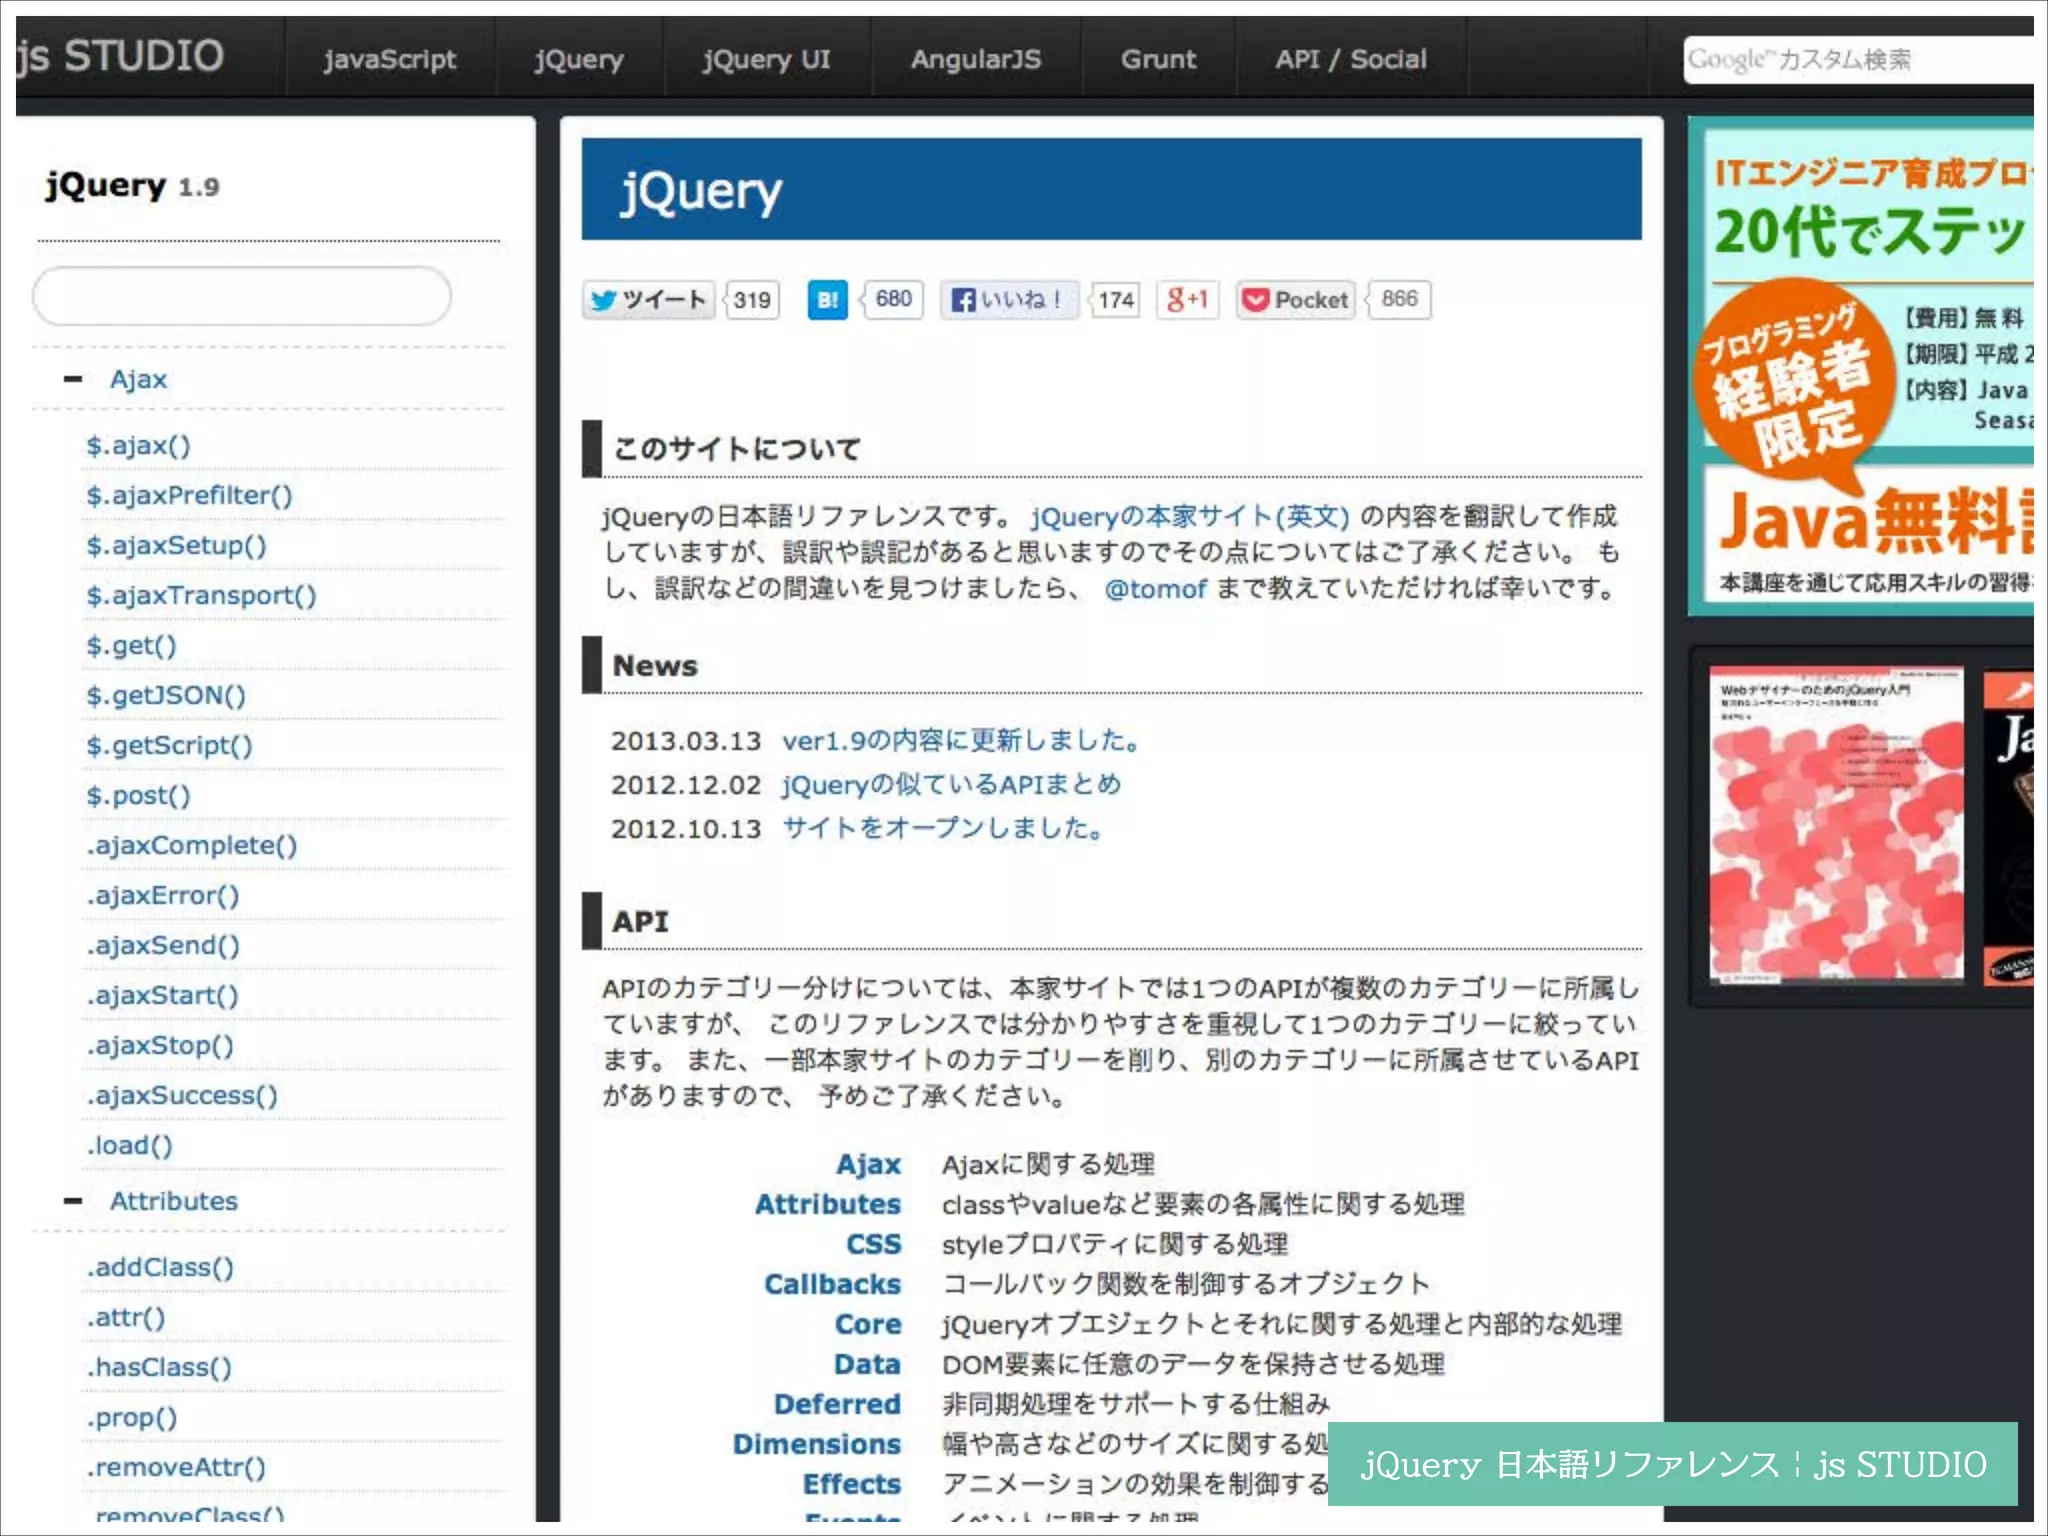Viewport: 2048px width, 1536px height.
Task: Open the Pocket count 866
Action: click(x=1399, y=299)
